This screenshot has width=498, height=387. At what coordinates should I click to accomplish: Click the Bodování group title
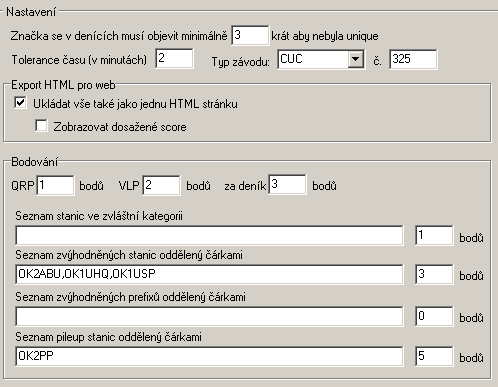pyautogui.click(x=35, y=162)
